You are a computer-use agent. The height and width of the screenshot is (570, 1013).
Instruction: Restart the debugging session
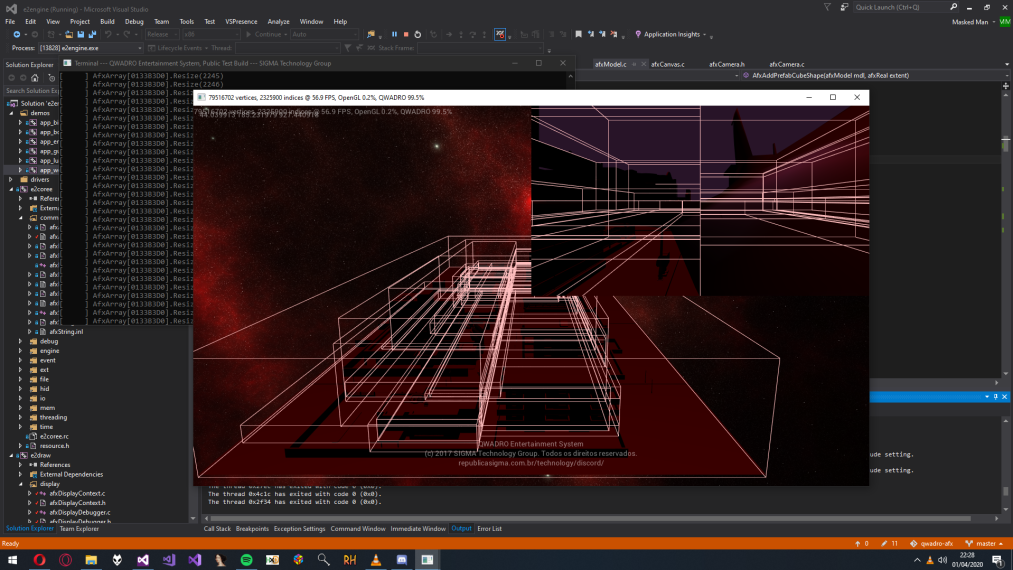[x=418, y=34]
